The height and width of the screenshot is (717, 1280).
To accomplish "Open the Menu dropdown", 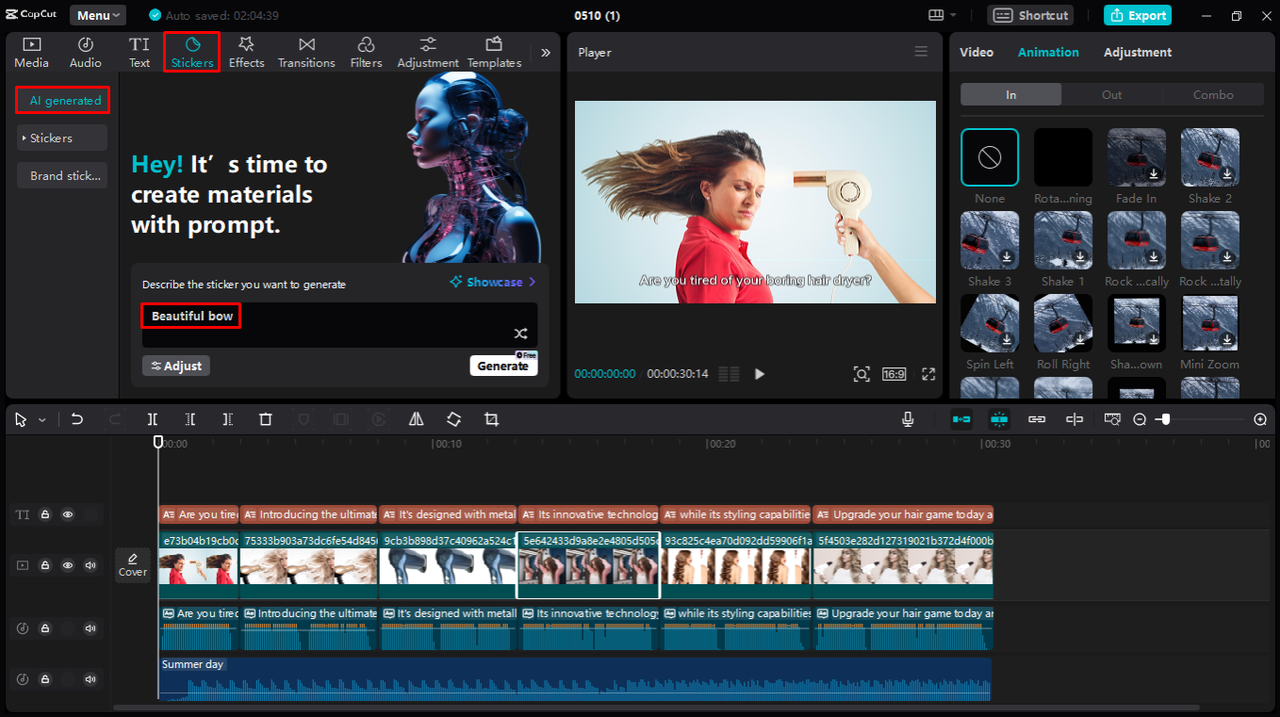I will (98, 15).
